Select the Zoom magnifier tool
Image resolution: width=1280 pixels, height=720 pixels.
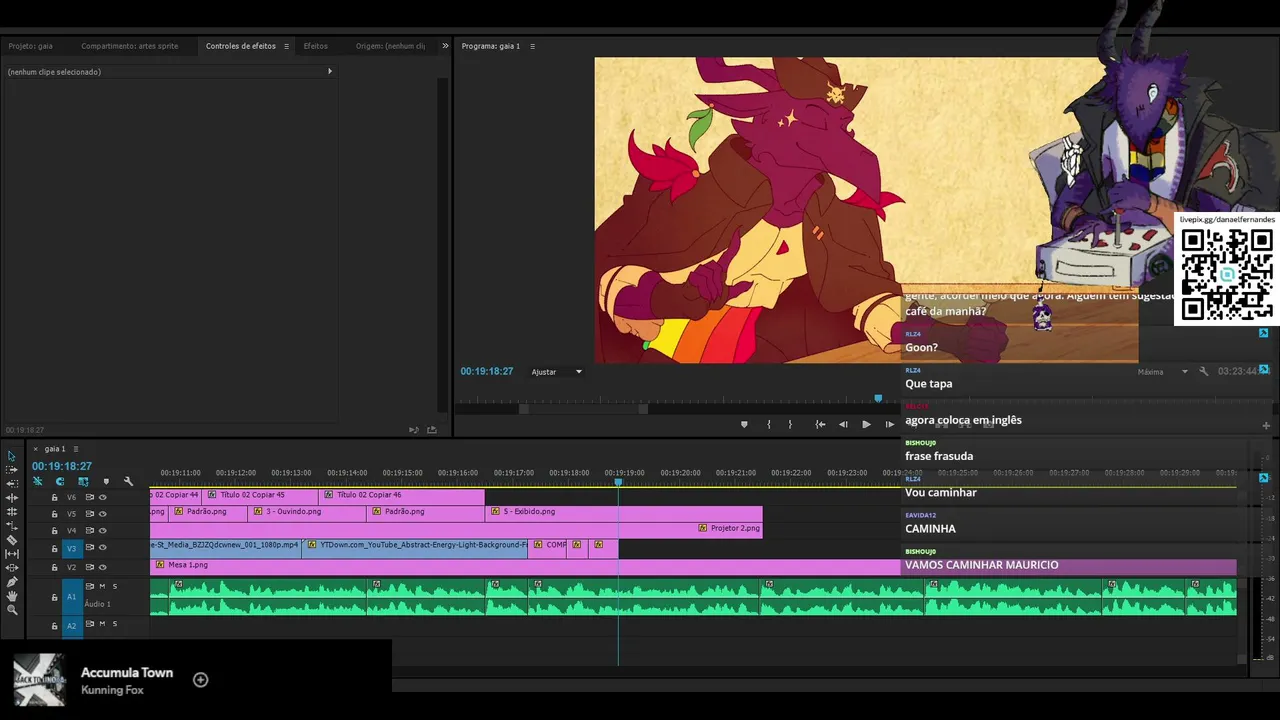click(x=12, y=609)
